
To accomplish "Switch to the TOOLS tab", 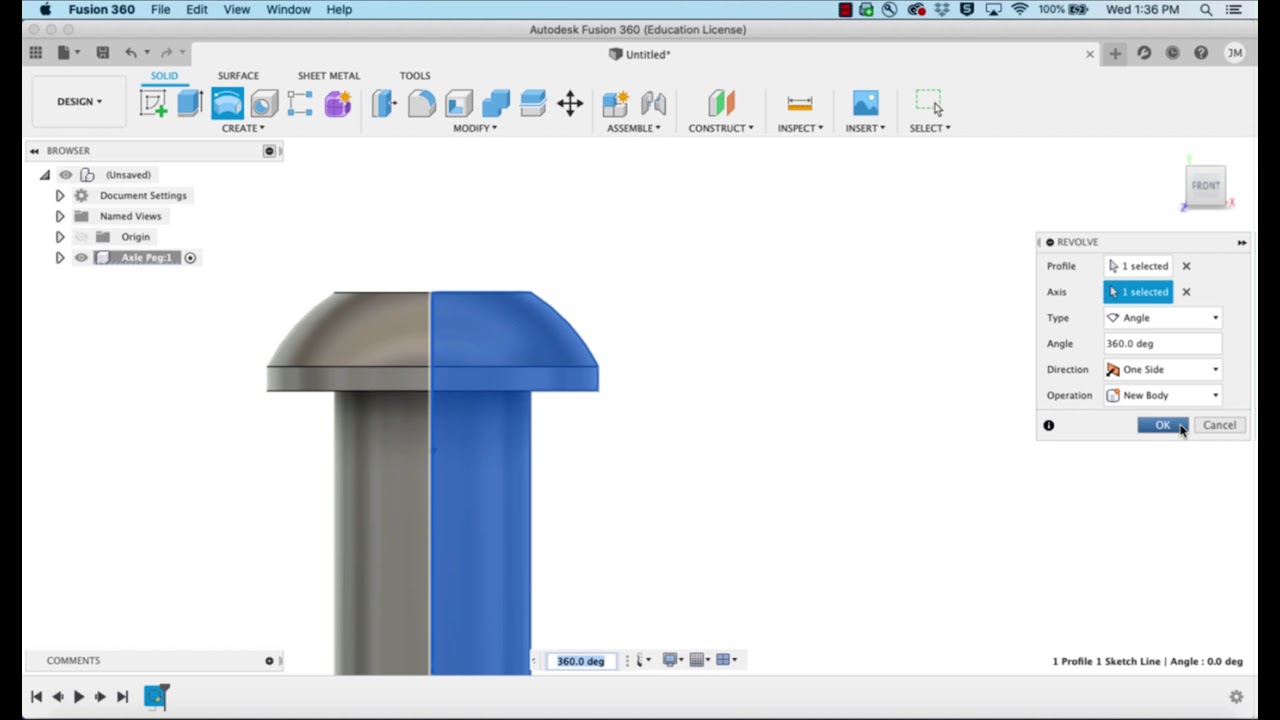I will click(x=415, y=76).
